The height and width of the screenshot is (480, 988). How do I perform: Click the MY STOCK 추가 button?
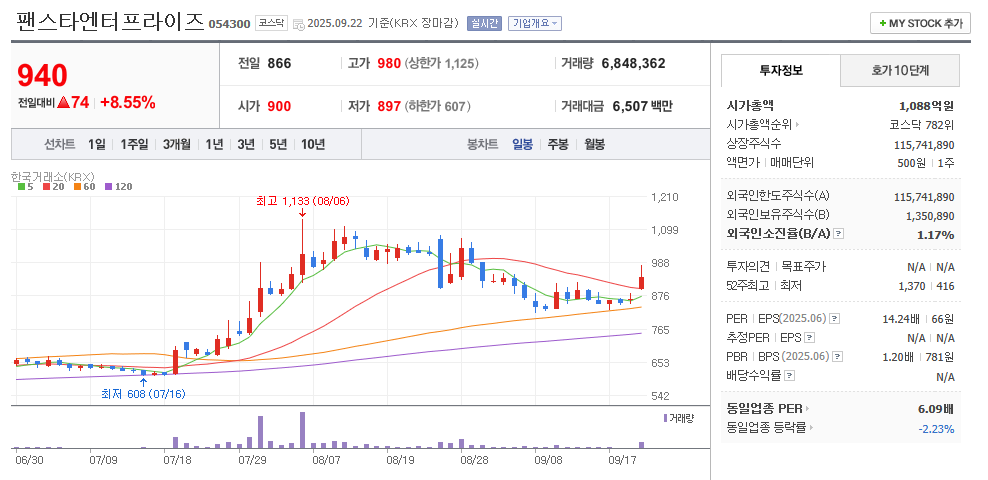point(920,23)
